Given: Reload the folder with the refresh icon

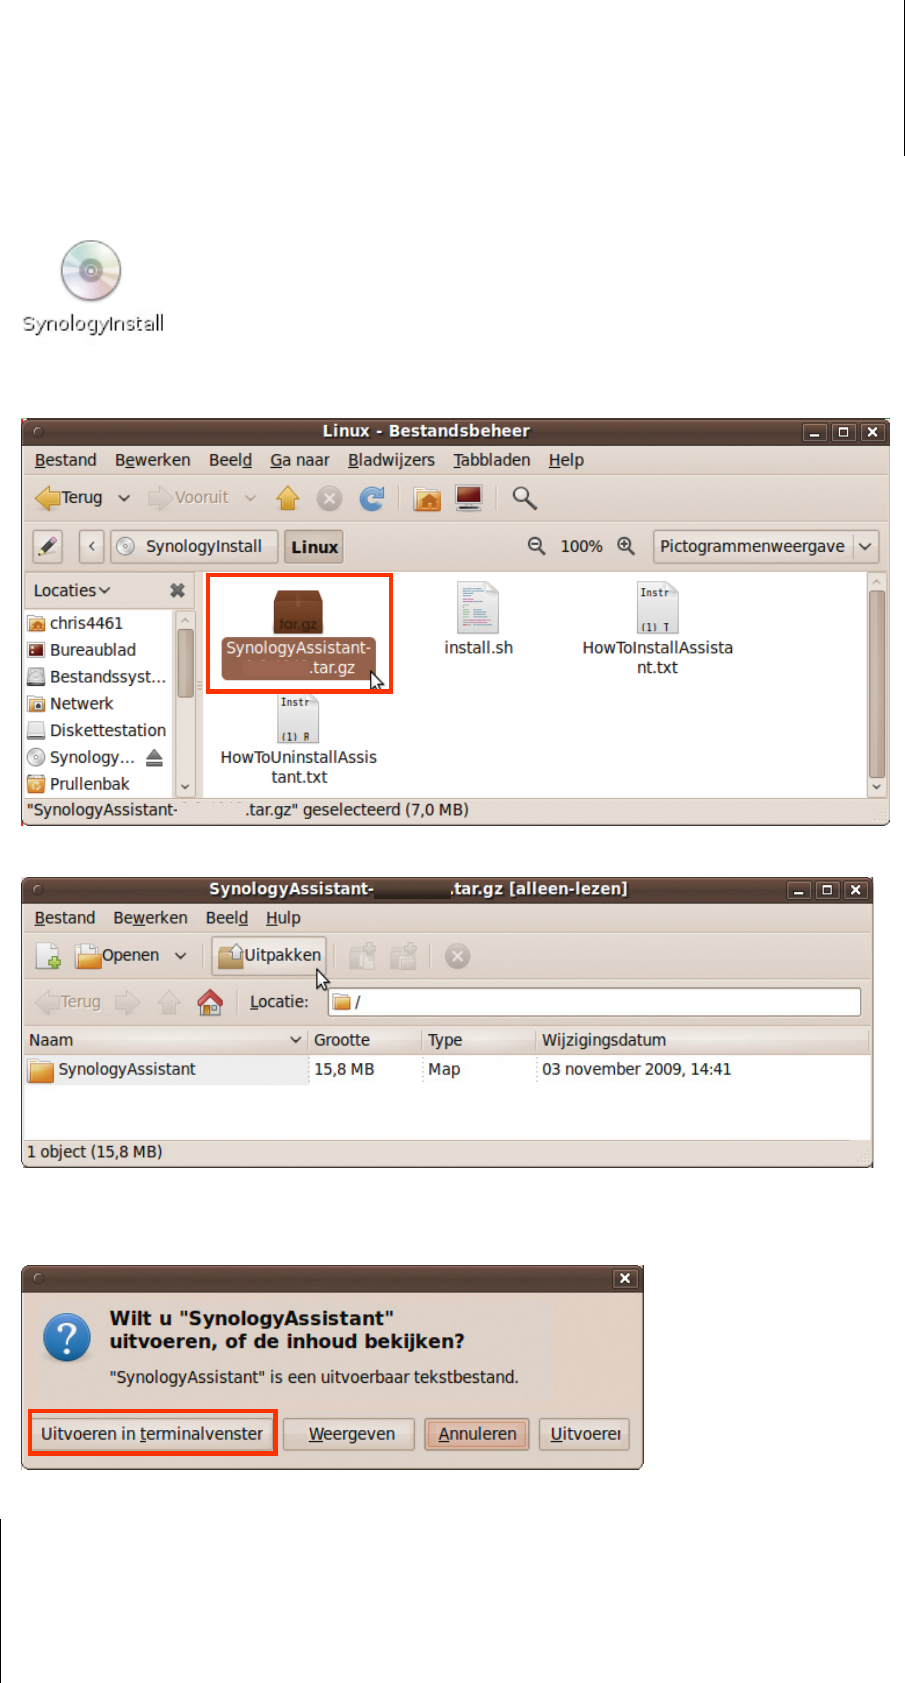Looking at the screenshot, I should coord(372,498).
